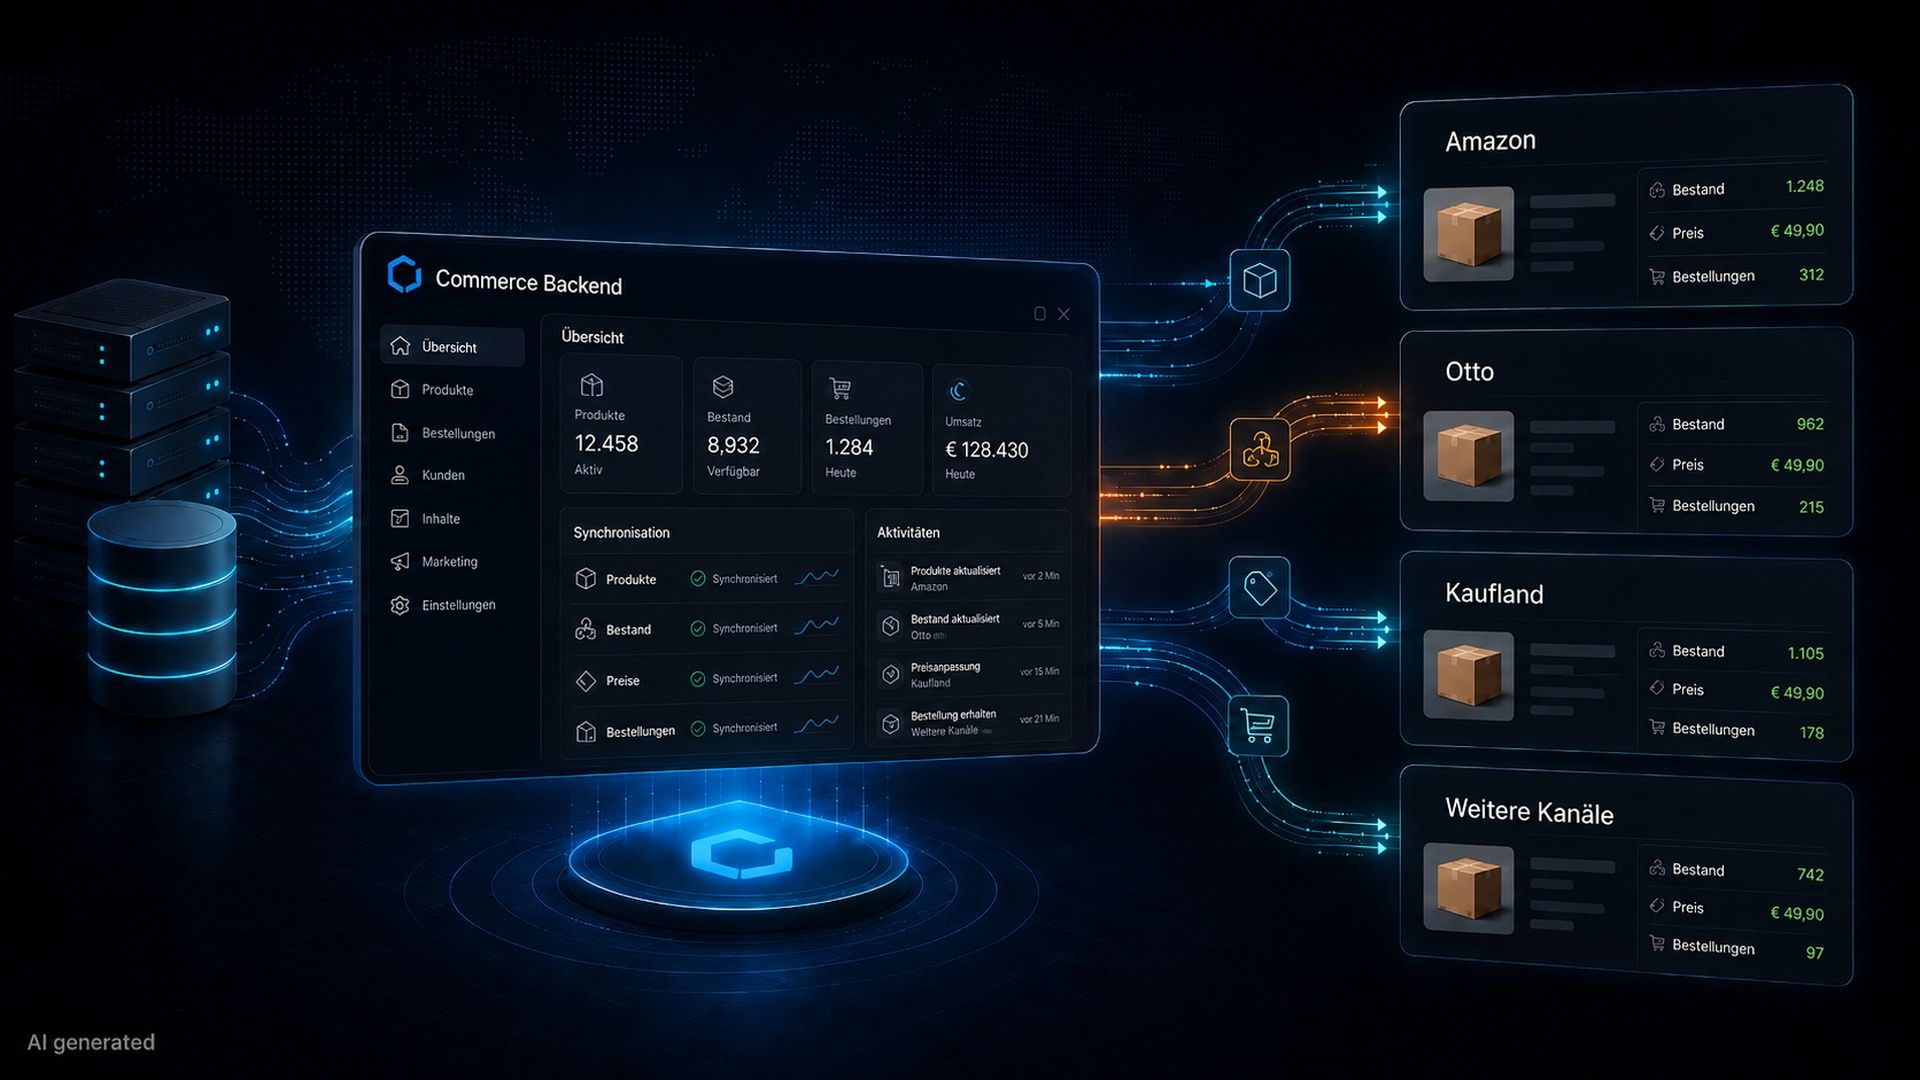
Task: Click the Produkte stat card box icon
Action: click(x=591, y=385)
